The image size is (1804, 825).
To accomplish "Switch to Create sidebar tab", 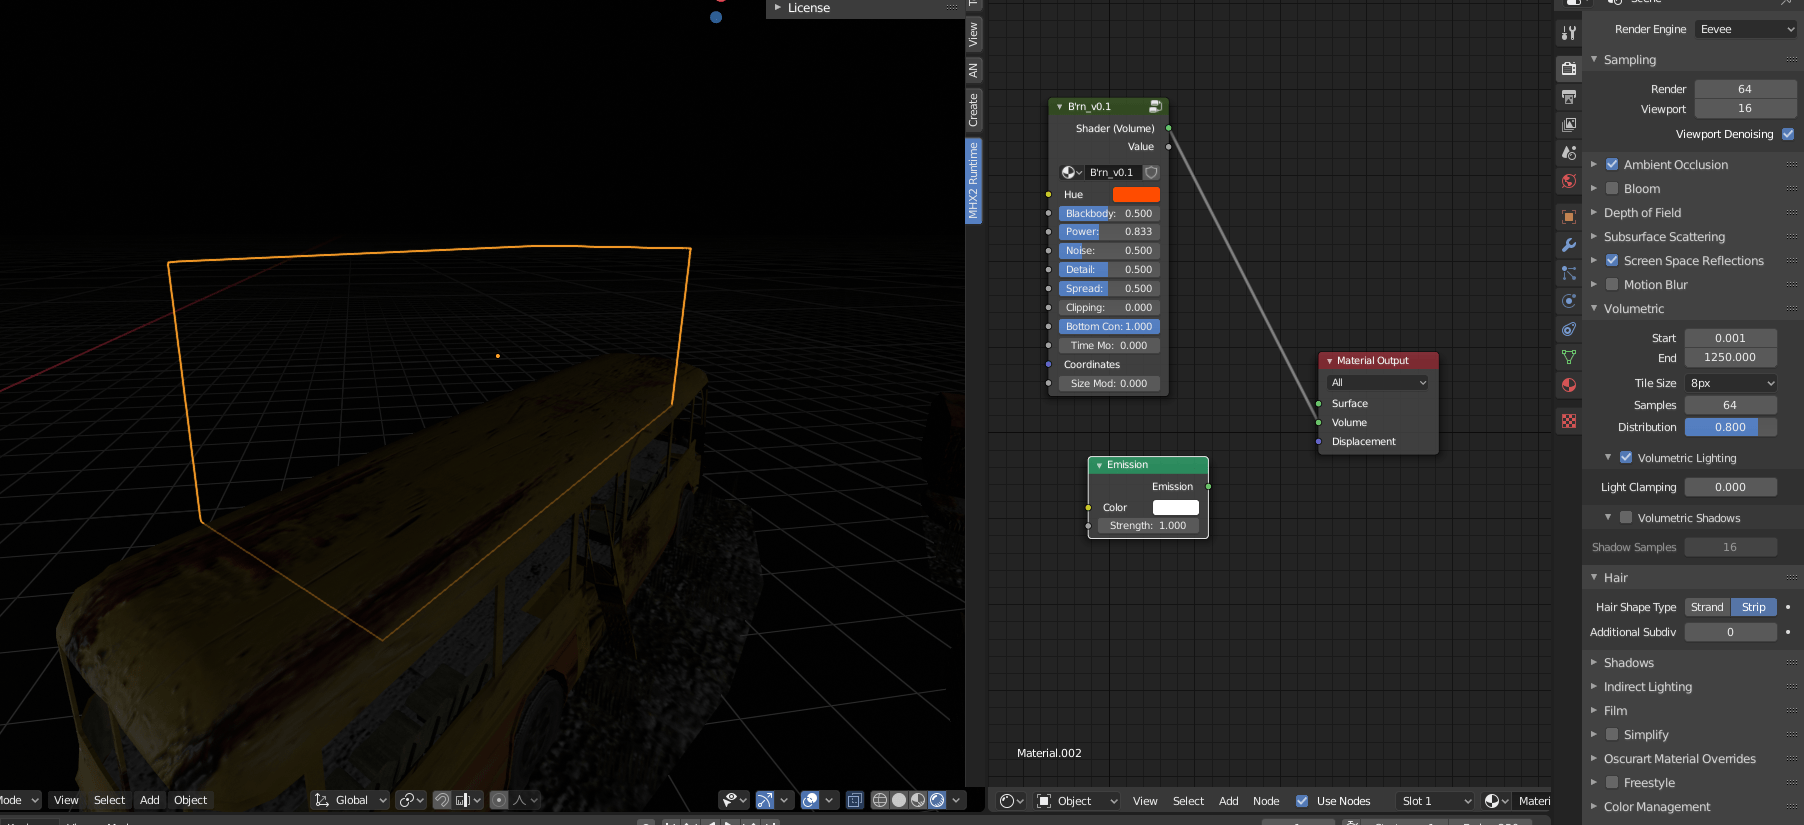I will tap(973, 110).
